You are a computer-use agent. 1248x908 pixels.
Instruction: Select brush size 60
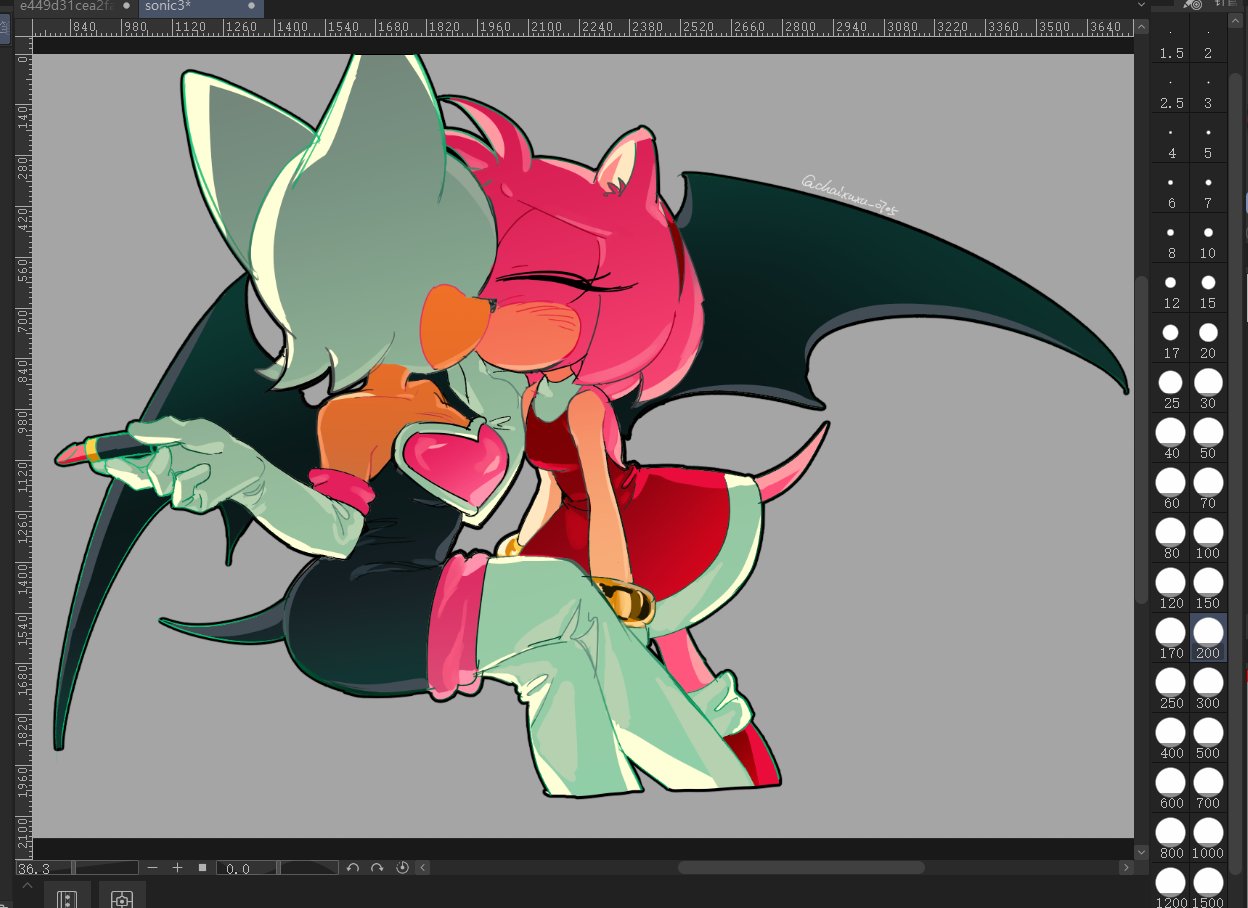pos(1171,488)
